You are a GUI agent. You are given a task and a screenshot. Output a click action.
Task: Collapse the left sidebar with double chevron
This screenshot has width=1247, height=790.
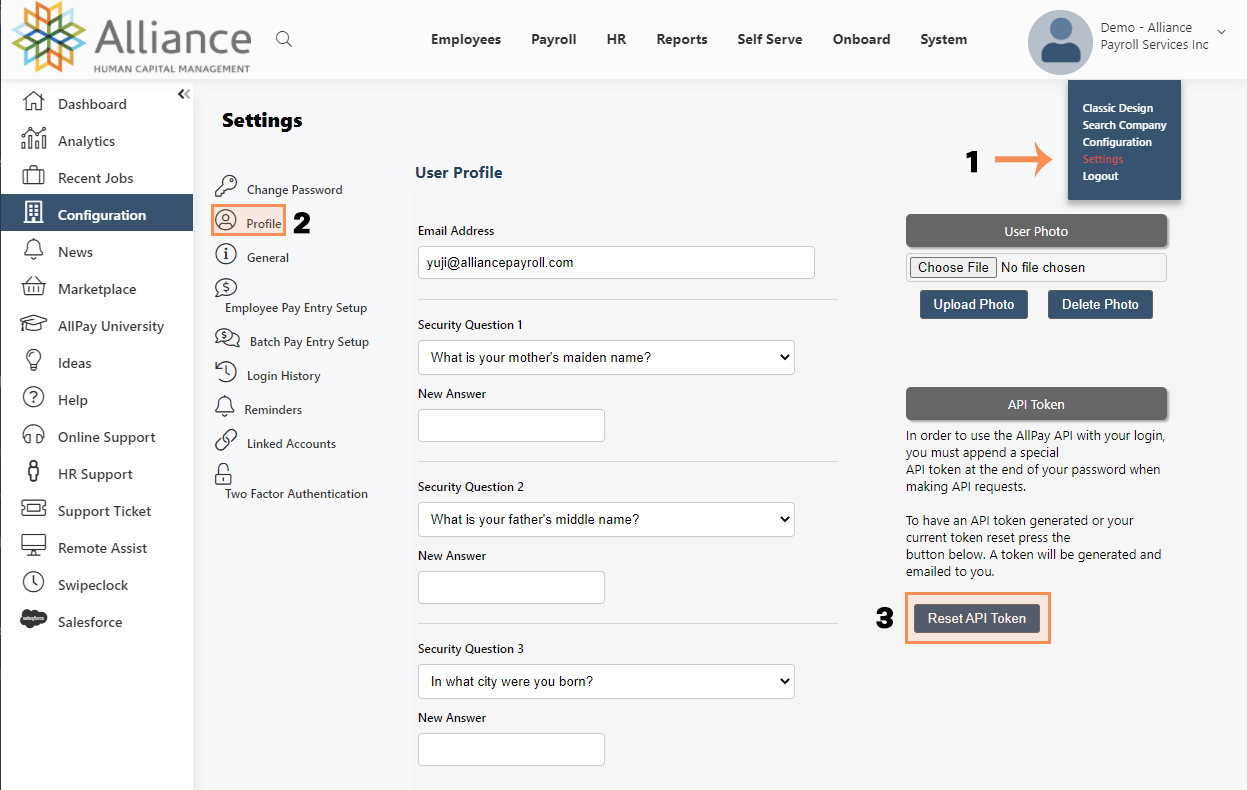pyautogui.click(x=183, y=94)
